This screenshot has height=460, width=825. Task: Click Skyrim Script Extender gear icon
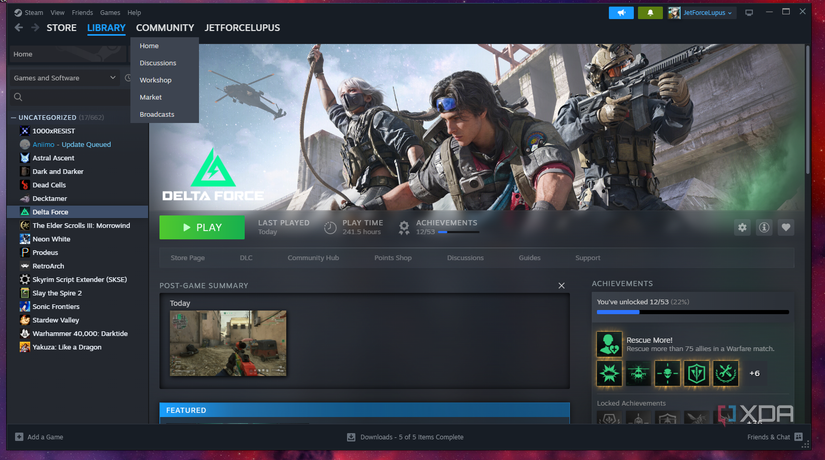[x=25, y=279]
